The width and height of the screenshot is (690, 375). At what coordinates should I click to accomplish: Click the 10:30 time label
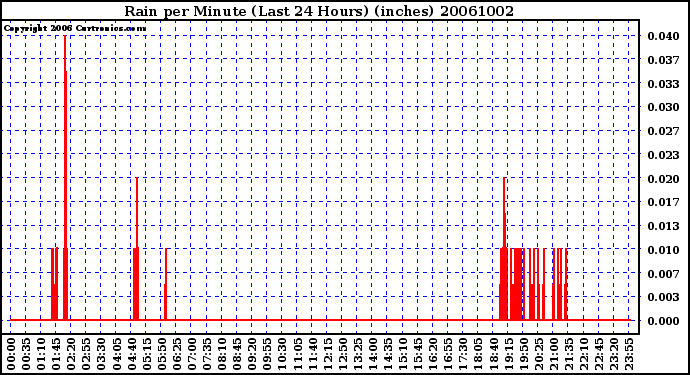point(282,354)
